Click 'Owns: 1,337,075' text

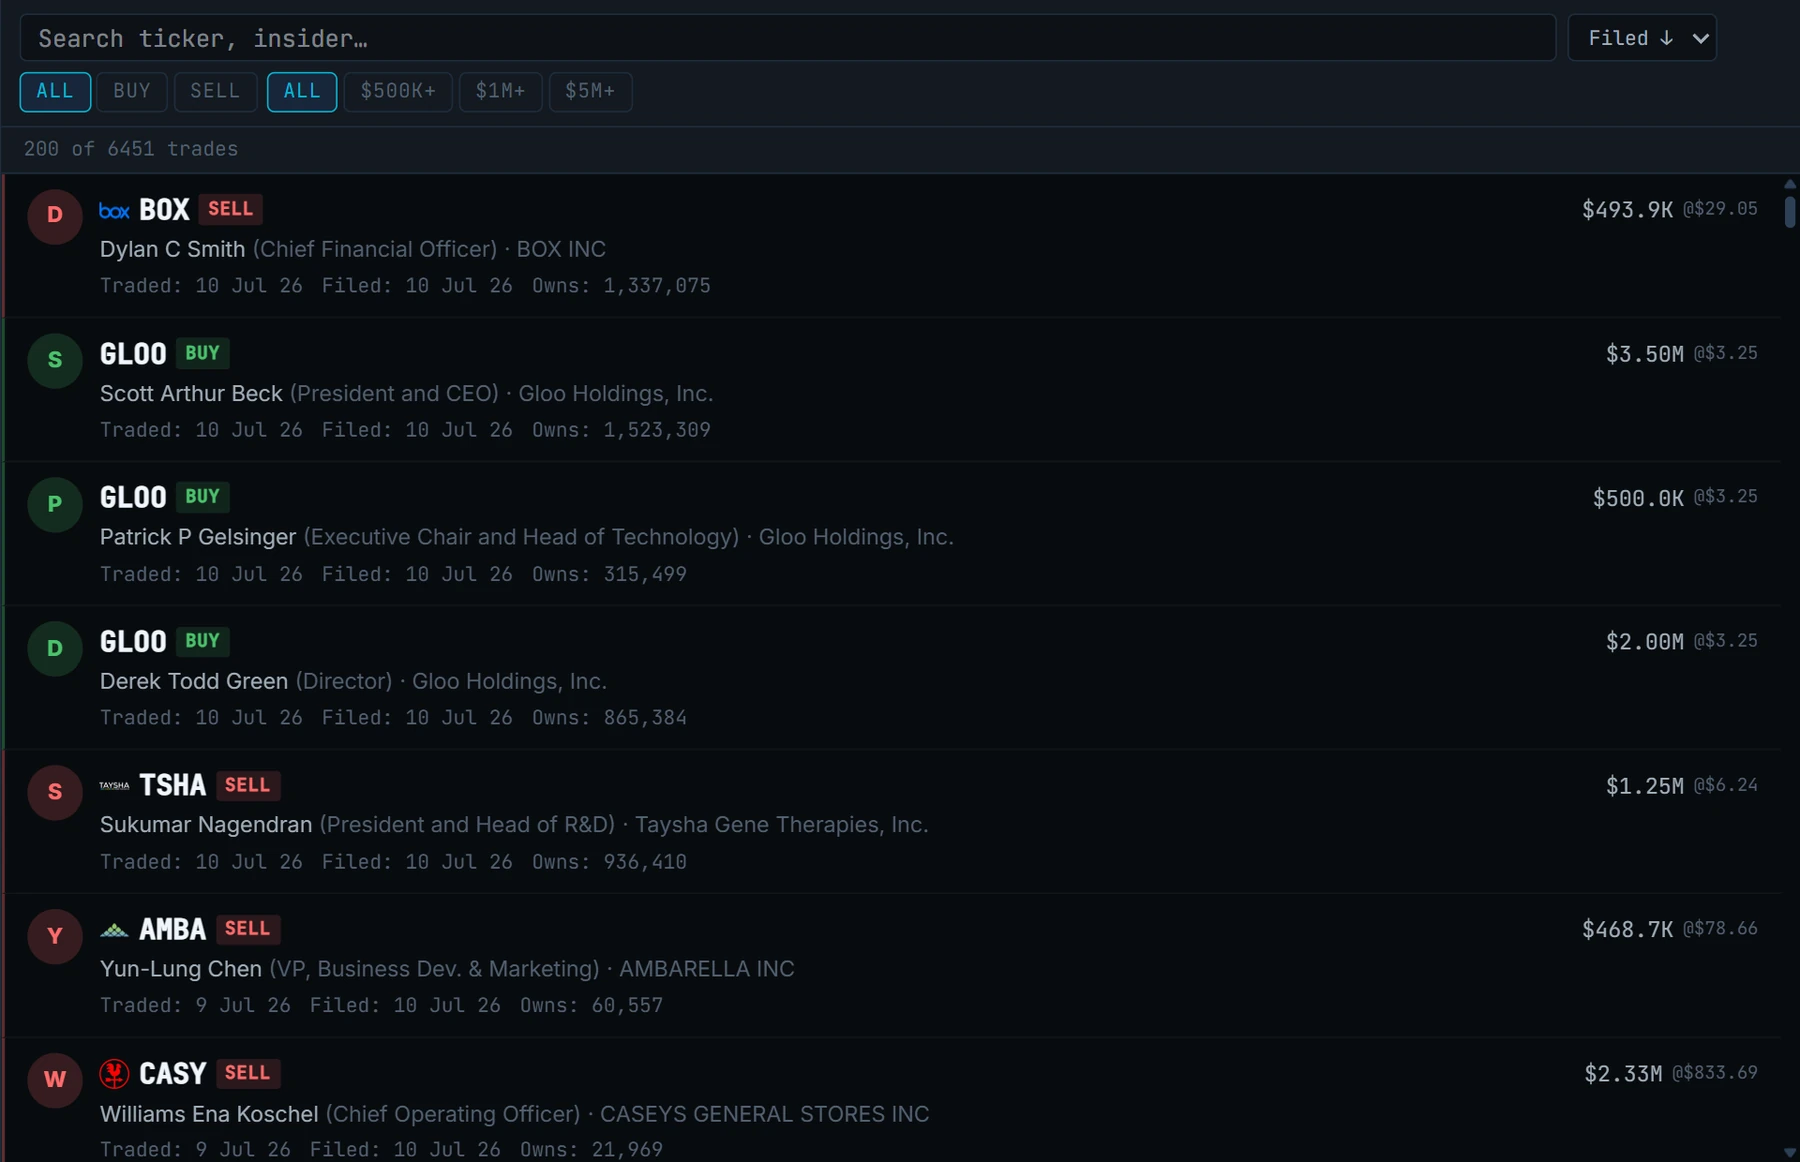[x=621, y=286]
